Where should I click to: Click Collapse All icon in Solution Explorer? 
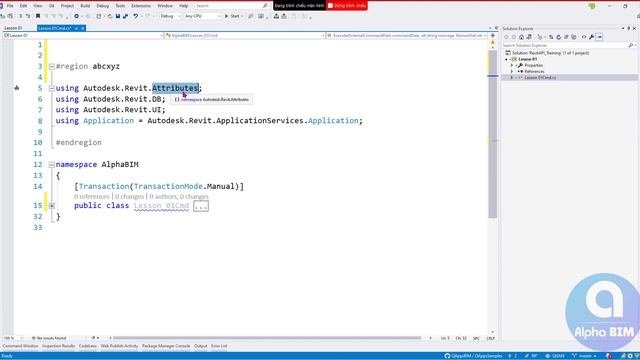click(566, 37)
